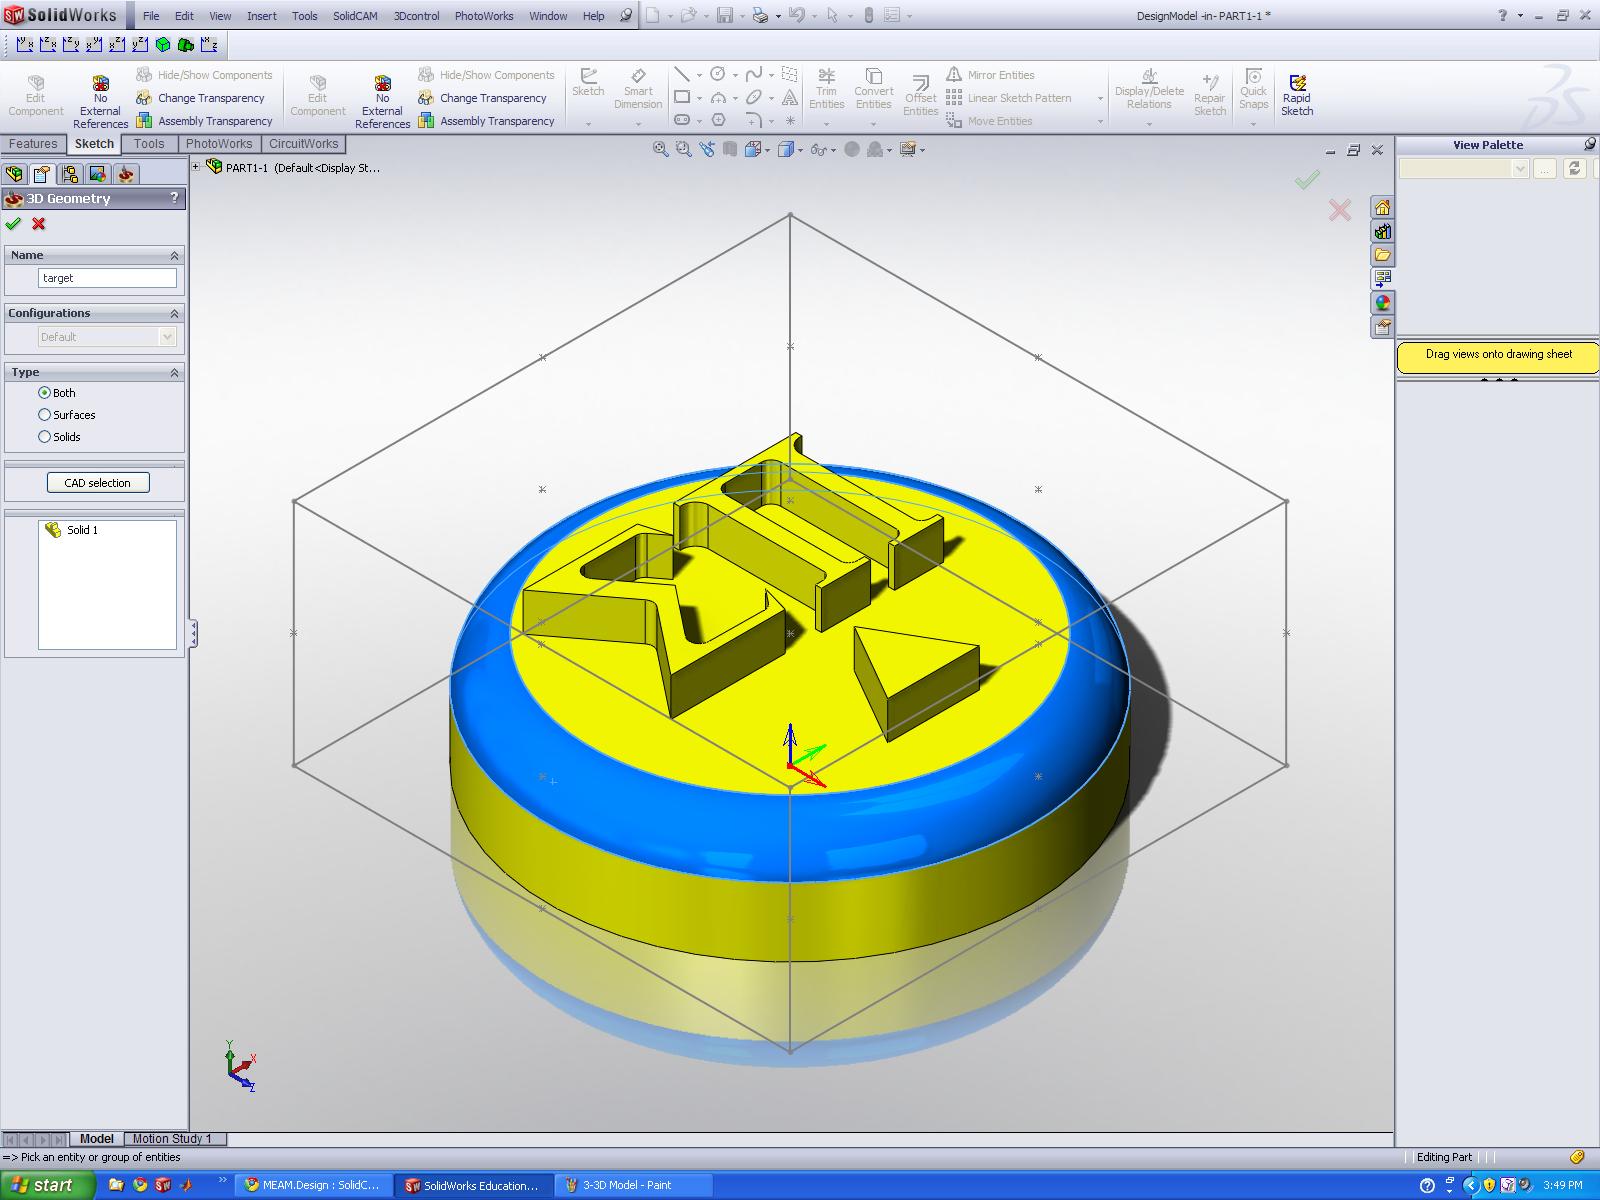The width and height of the screenshot is (1600, 1200).
Task: Open the File menu
Action: [151, 16]
